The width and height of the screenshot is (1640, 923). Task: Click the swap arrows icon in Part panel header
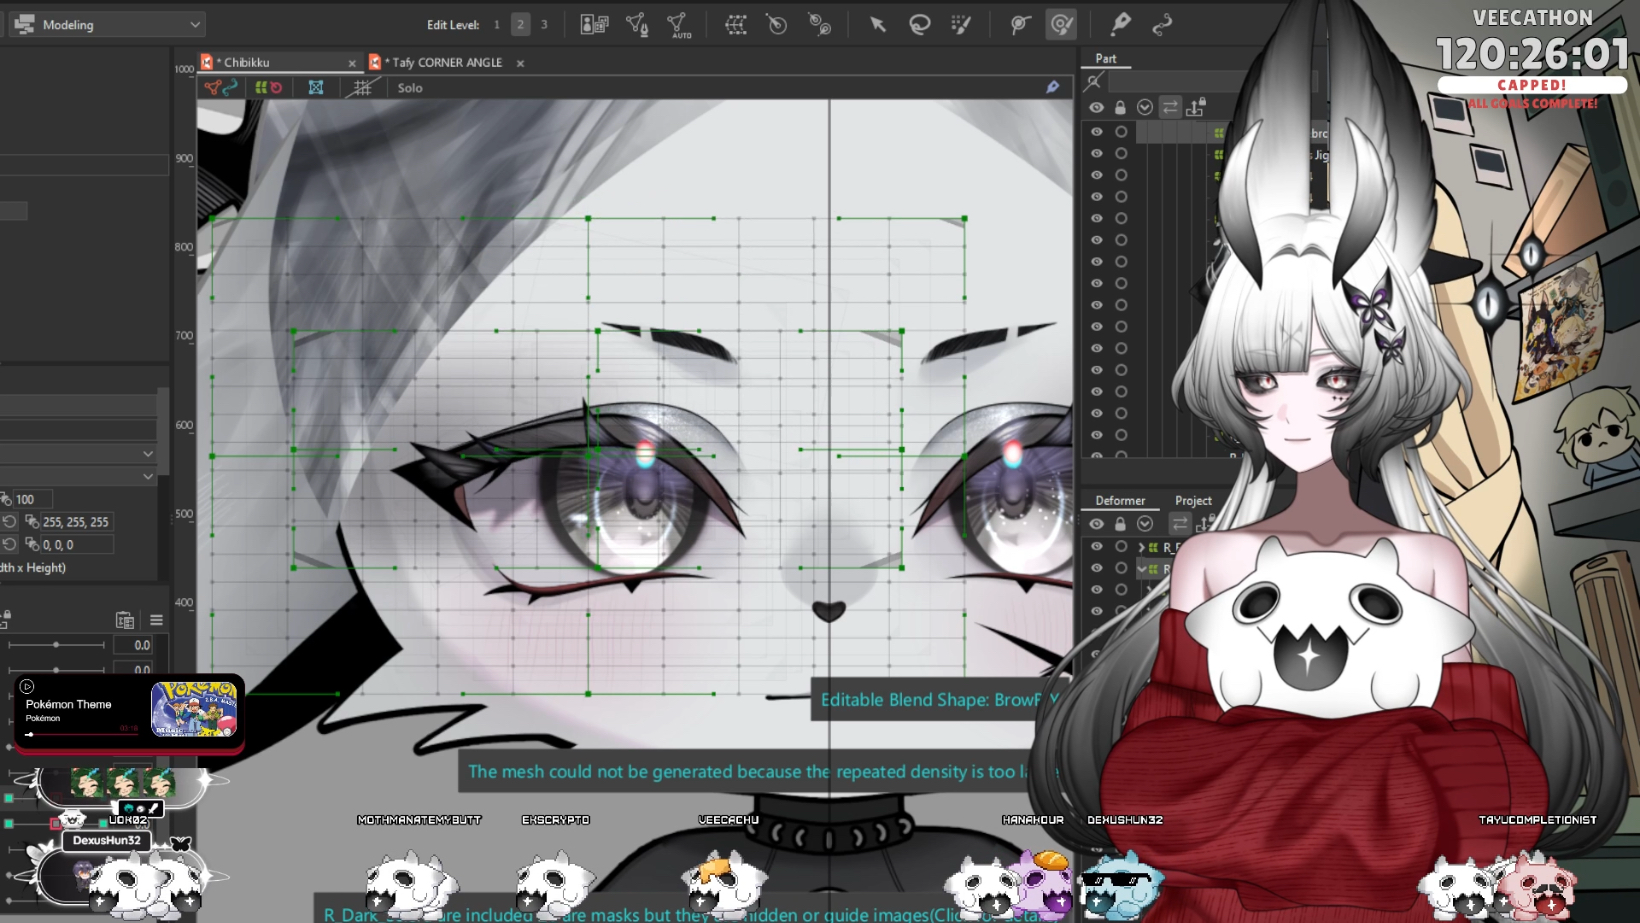(x=1170, y=107)
